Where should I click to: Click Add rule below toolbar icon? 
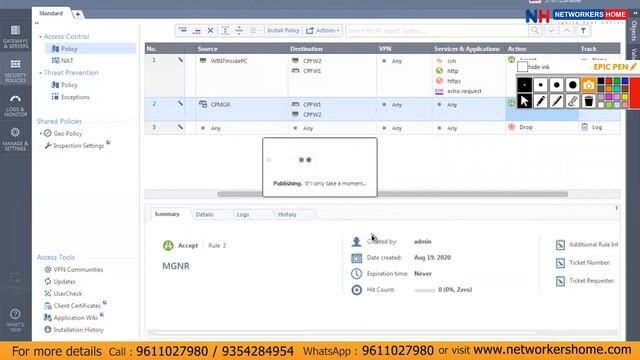coord(197,31)
